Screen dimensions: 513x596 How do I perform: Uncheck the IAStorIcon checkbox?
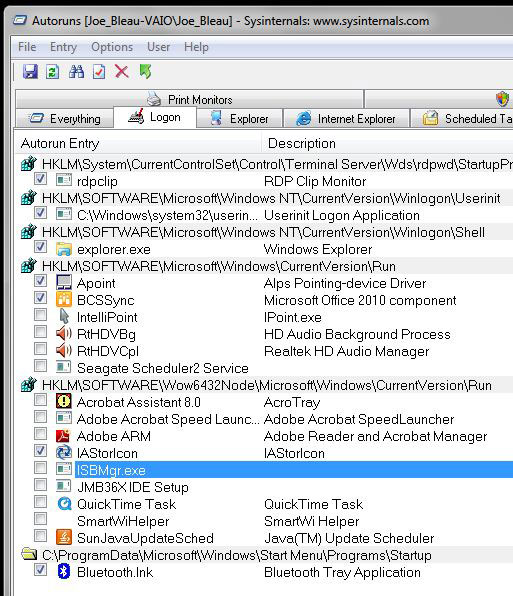(40, 450)
